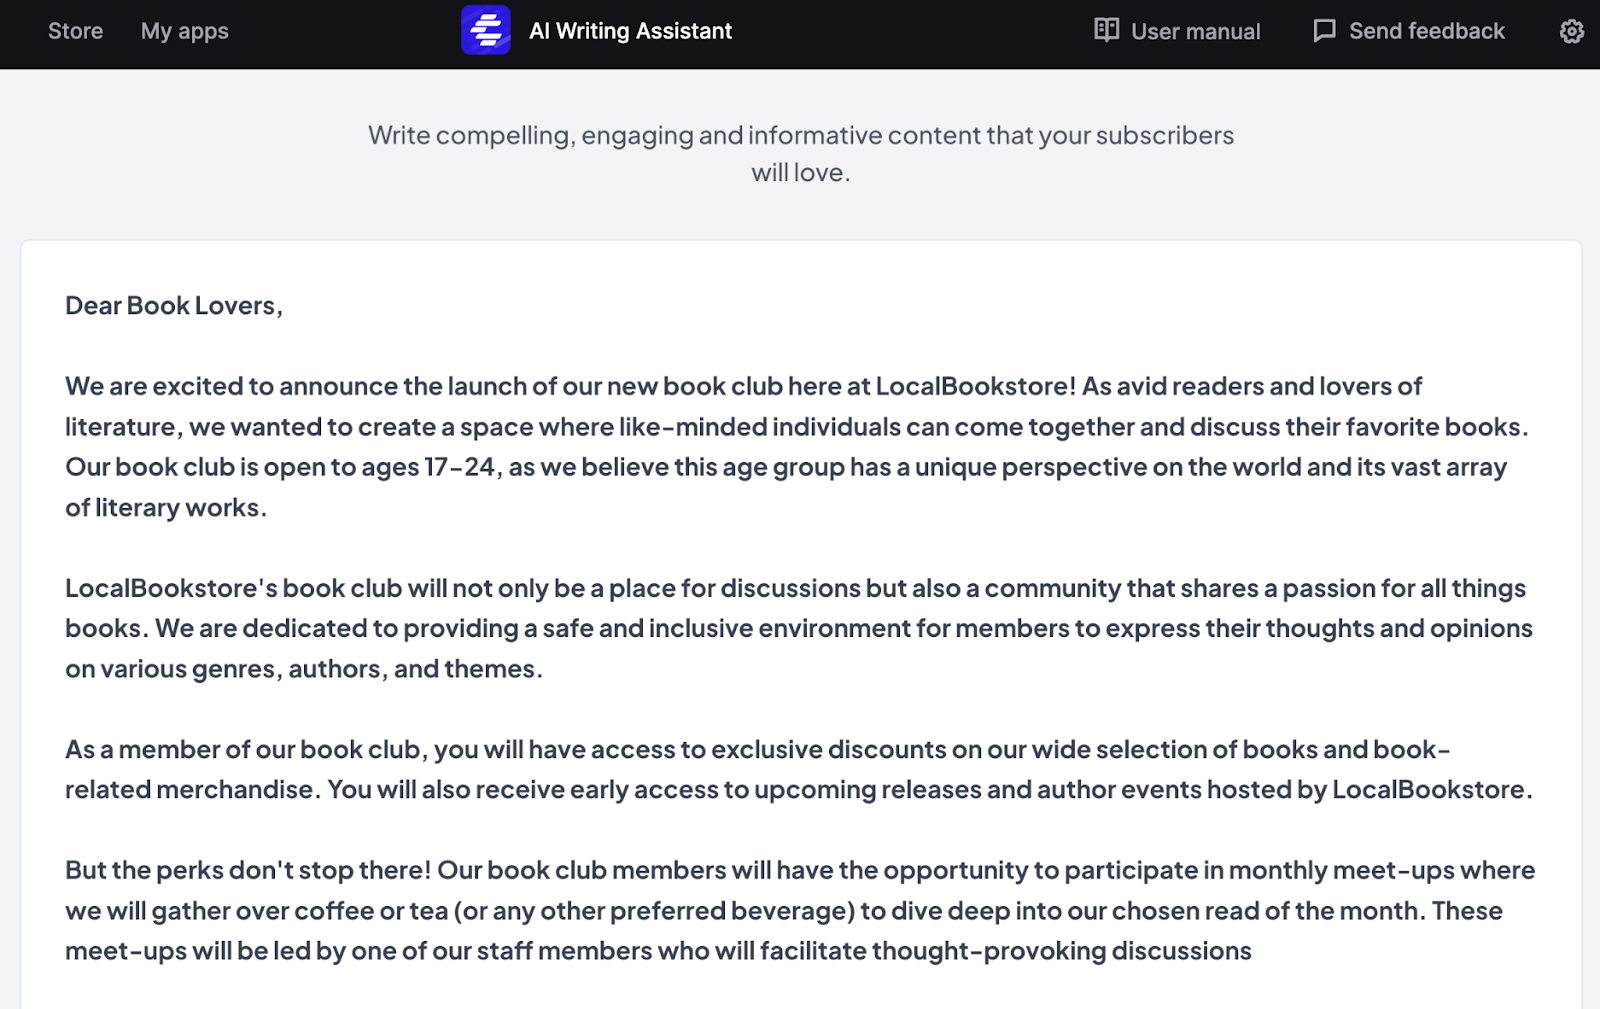Click the book icon beside User manual
The height and width of the screenshot is (1009, 1600).
click(x=1106, y=31)
